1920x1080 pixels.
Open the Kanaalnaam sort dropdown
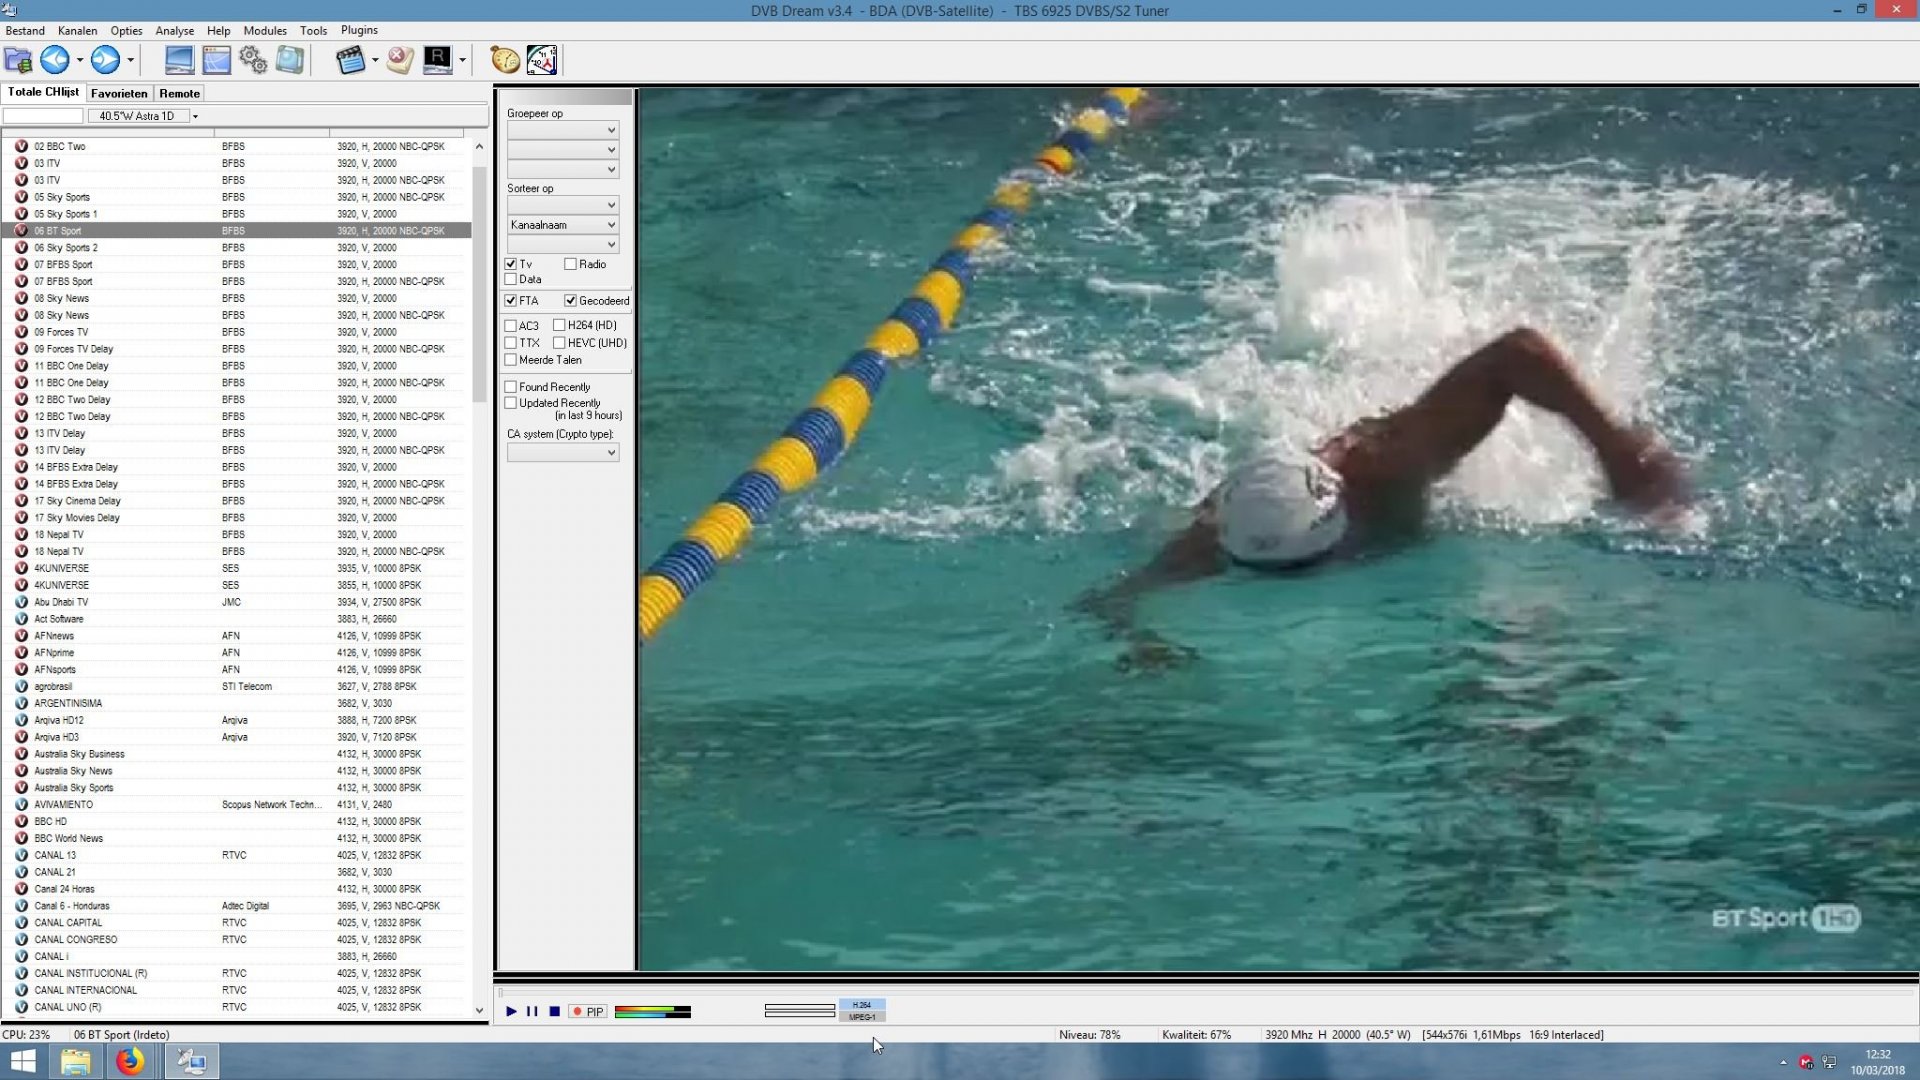562,225
